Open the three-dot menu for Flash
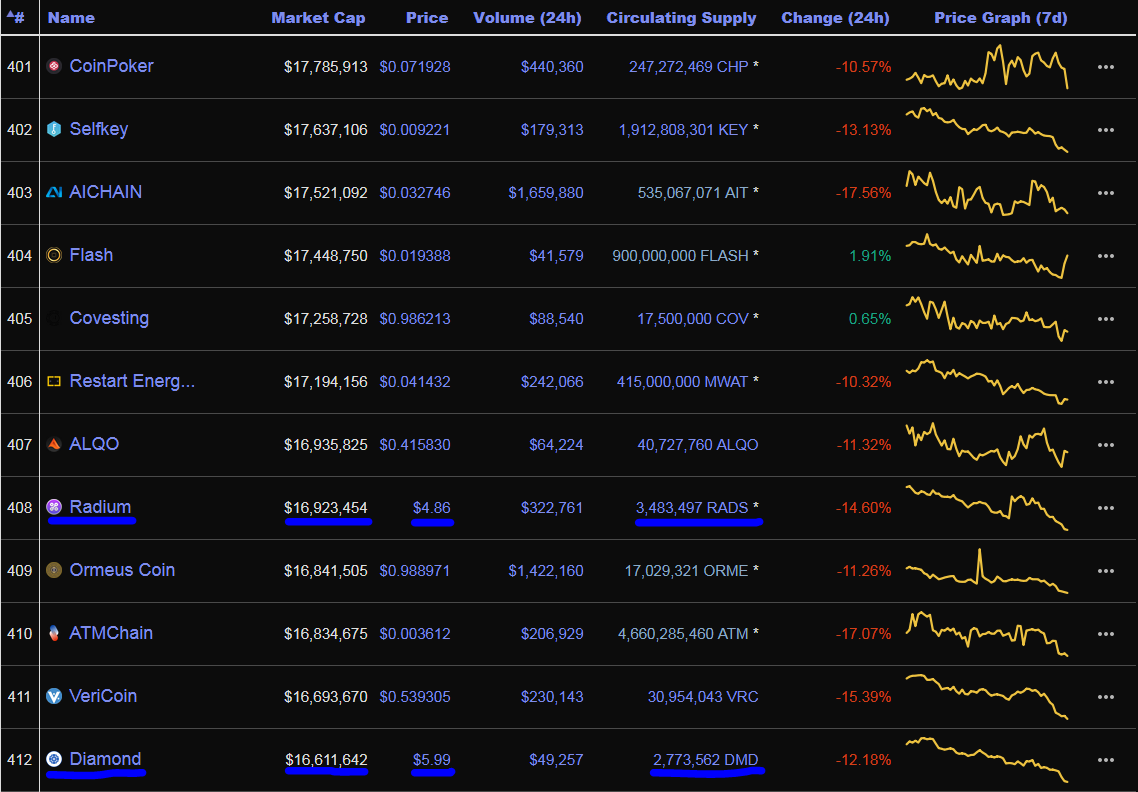Viewport: 1138px width, 792px height. click(1106, 256)
